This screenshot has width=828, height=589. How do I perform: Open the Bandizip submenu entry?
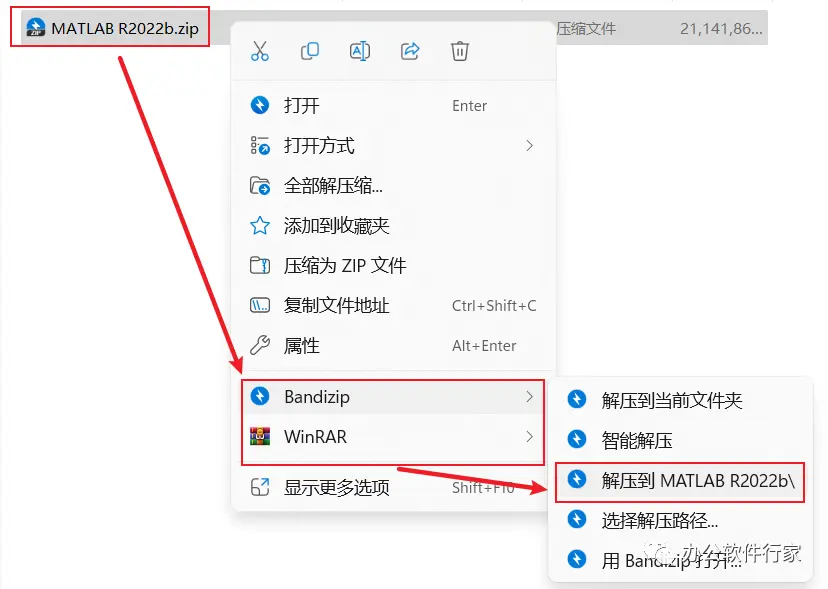click(393, 397)
